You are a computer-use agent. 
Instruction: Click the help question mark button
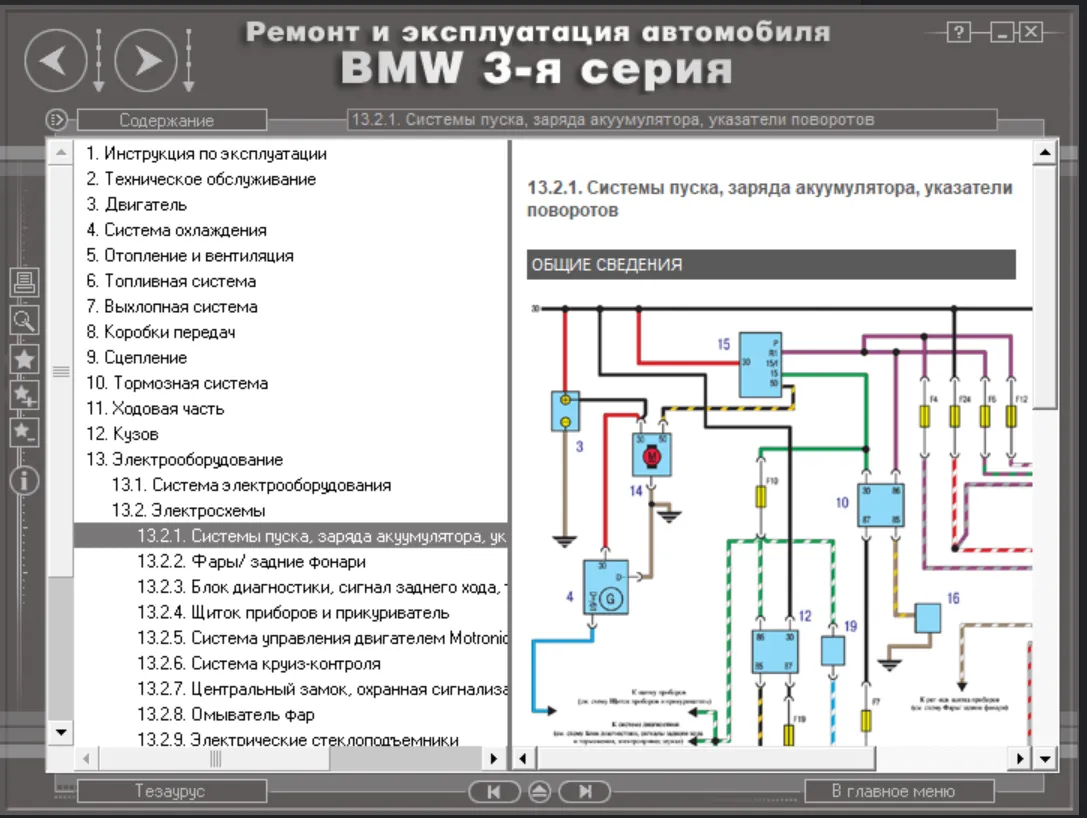(x=958, y=33)
